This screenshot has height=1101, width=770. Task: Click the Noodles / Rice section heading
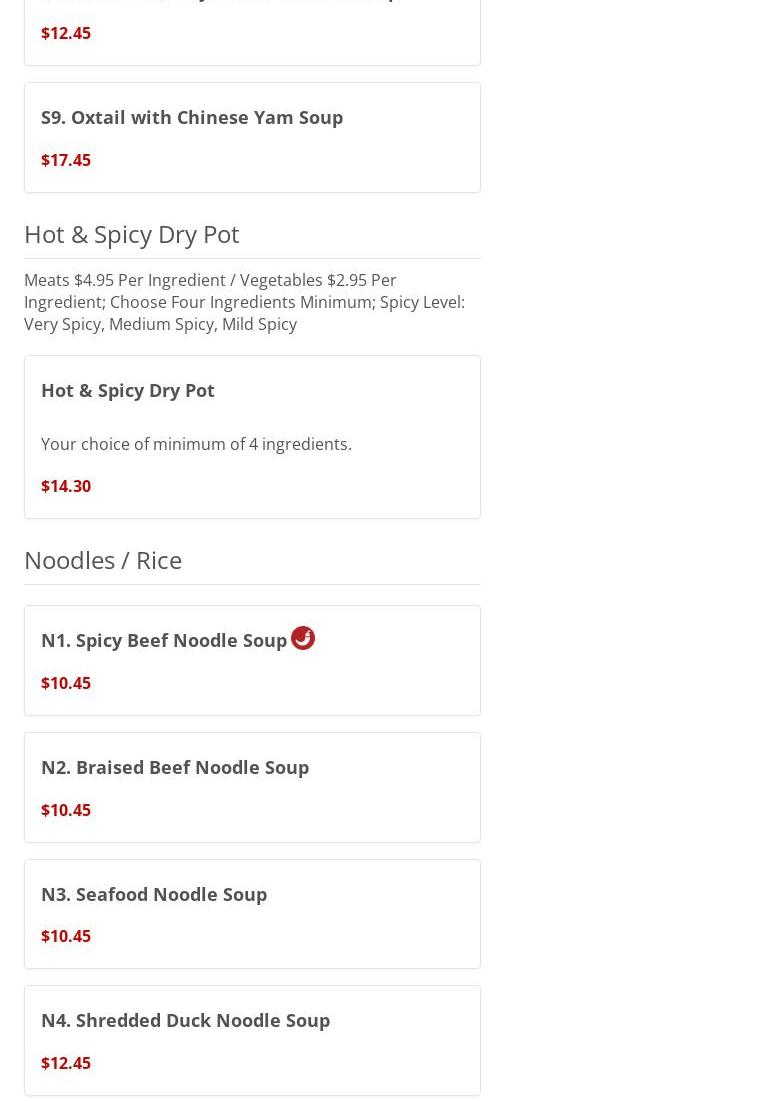pyautogui.click(x=103, y=560)
